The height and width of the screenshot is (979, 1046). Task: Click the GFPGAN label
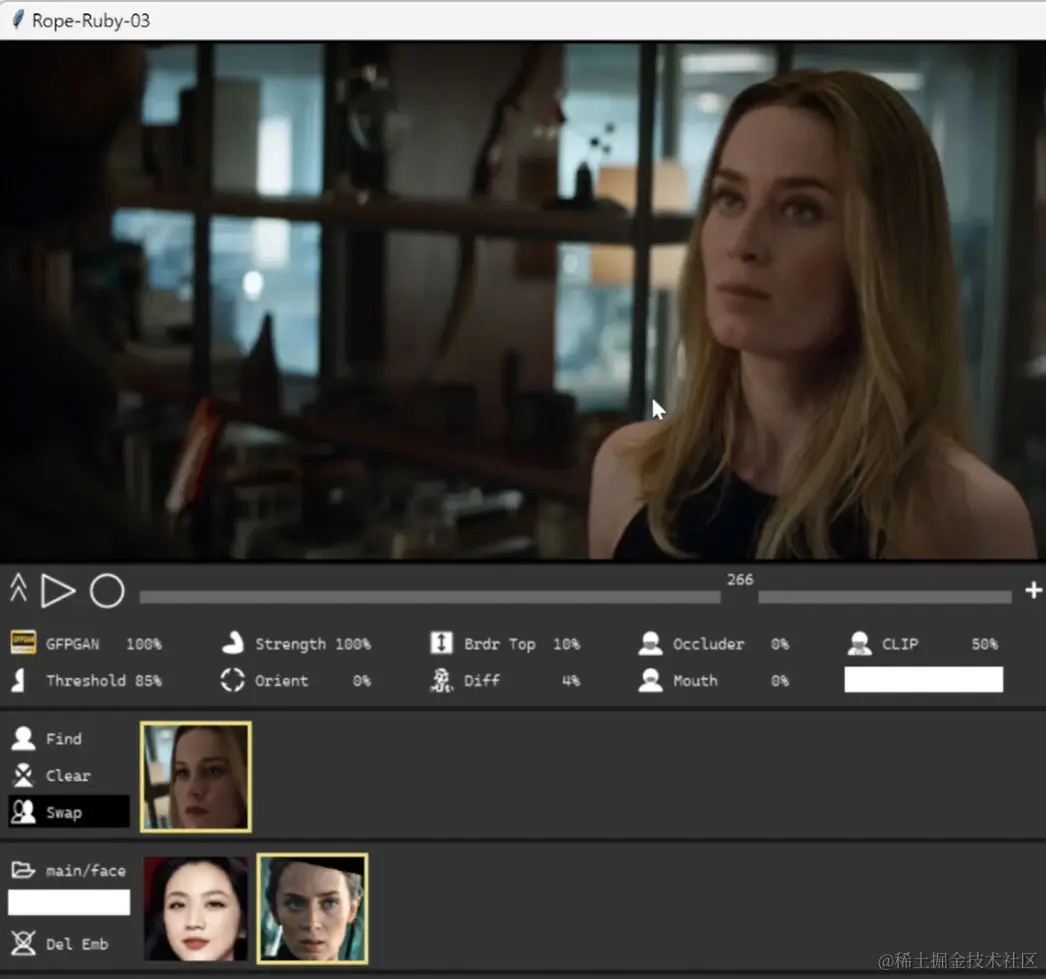[72, 644]
